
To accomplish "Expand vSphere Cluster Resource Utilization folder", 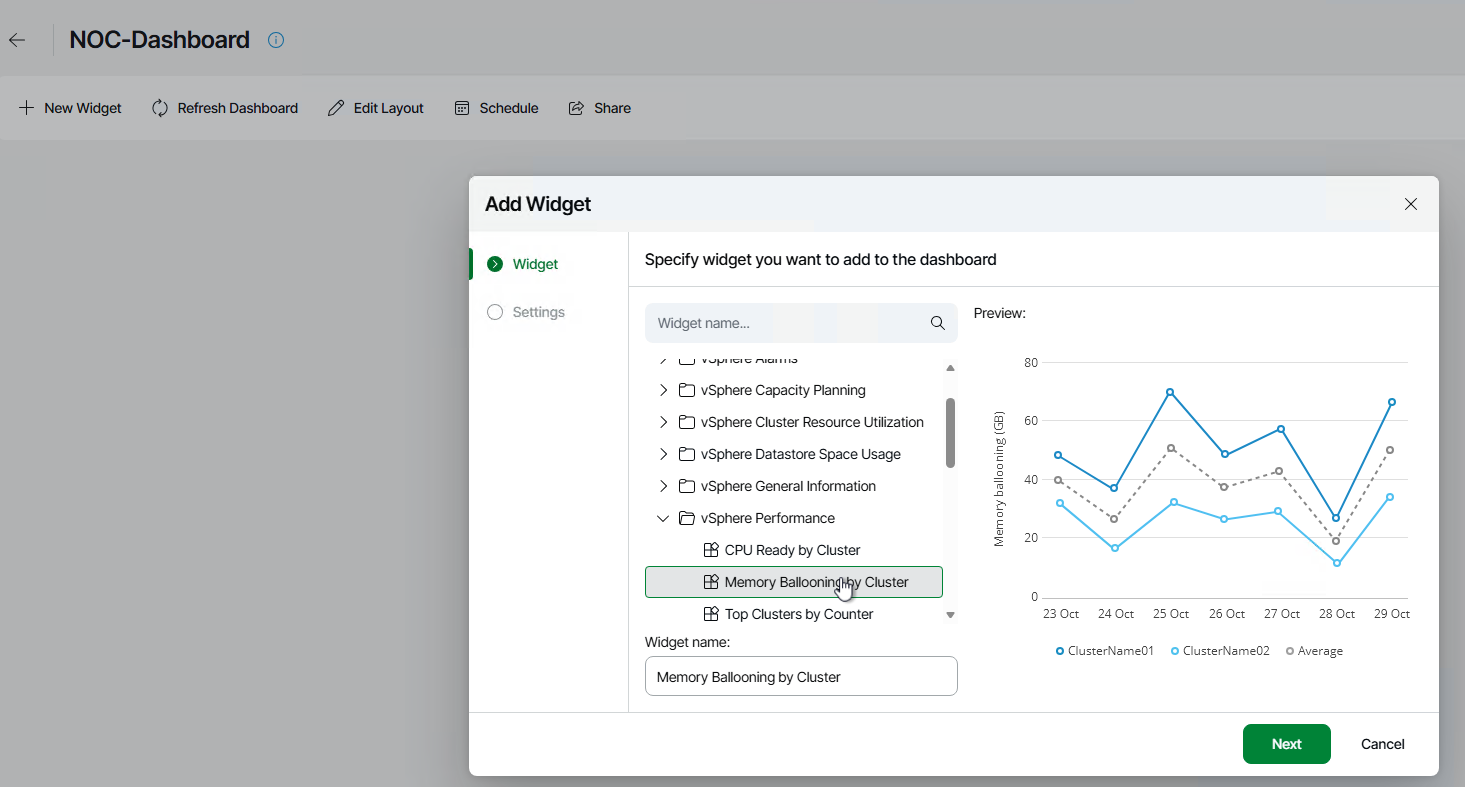I will [x=663, y=422].
